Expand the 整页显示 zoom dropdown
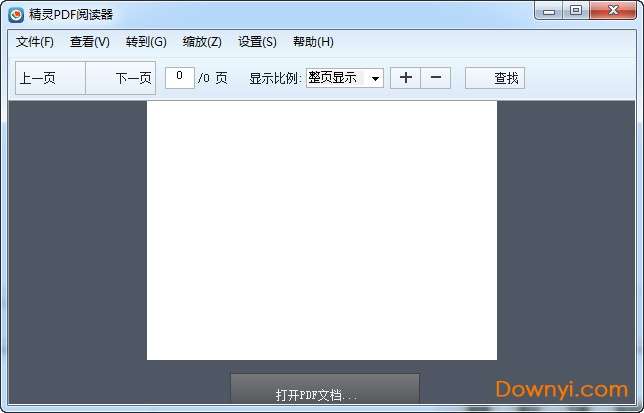This screenshot has height=413, width=644. (x=375, y=78)
